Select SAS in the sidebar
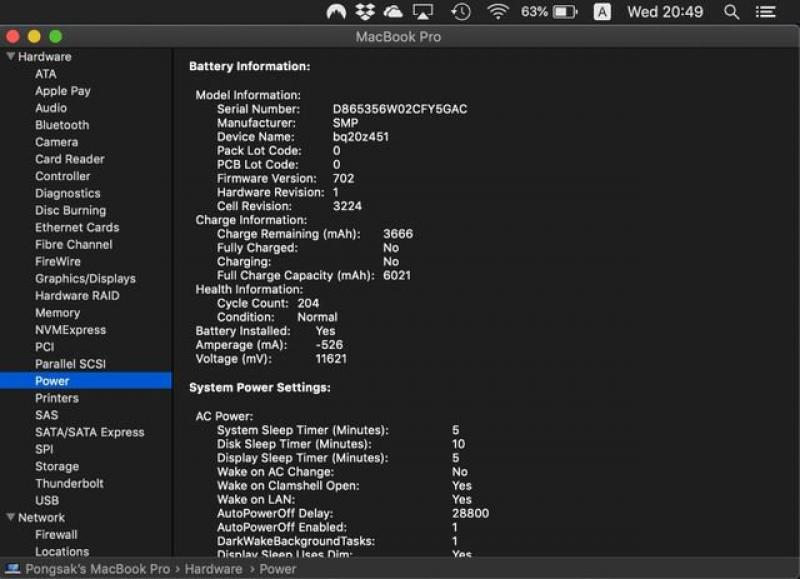Image resolution: width=800 pixels, height=579 pixels. (46, 415)
